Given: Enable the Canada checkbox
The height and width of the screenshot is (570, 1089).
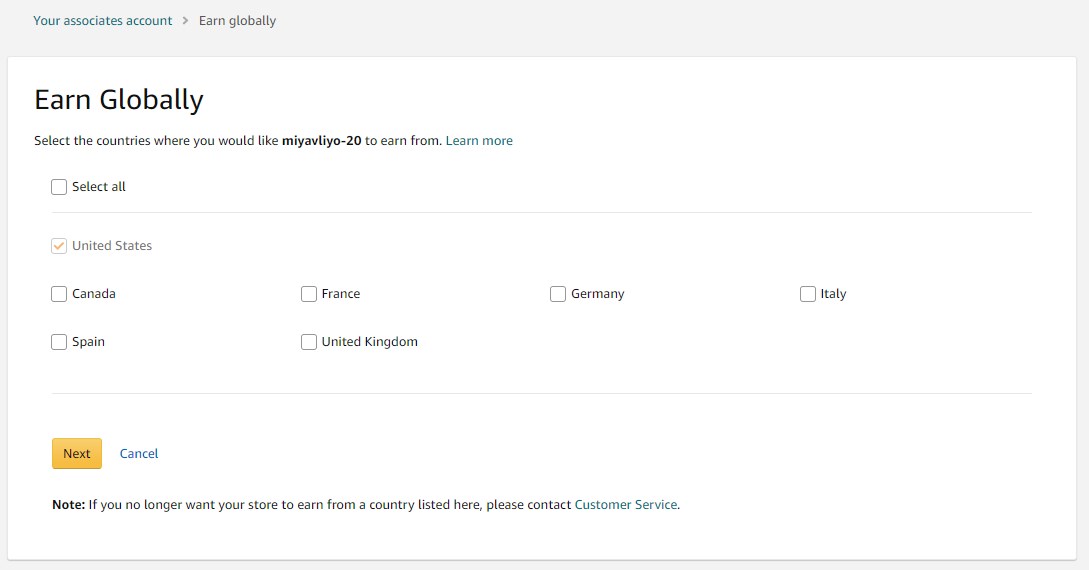Looking at the screenshot, I should [59, 294].
